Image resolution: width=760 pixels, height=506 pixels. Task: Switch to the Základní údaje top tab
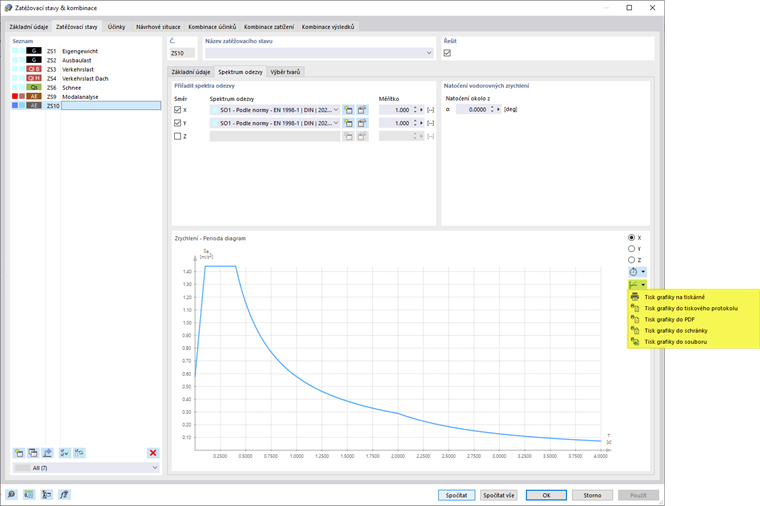(x=29, y=27)
